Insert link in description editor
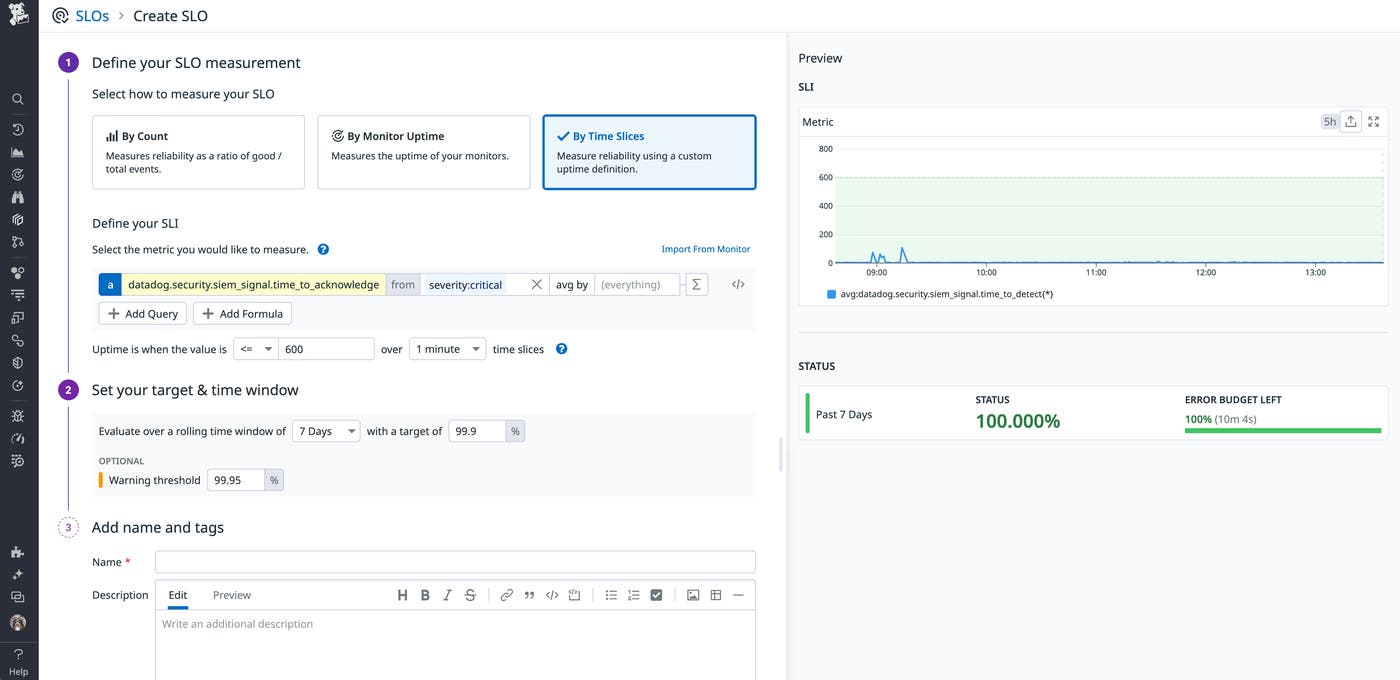Screen dimensions: 1400x680 coord(506,595)
